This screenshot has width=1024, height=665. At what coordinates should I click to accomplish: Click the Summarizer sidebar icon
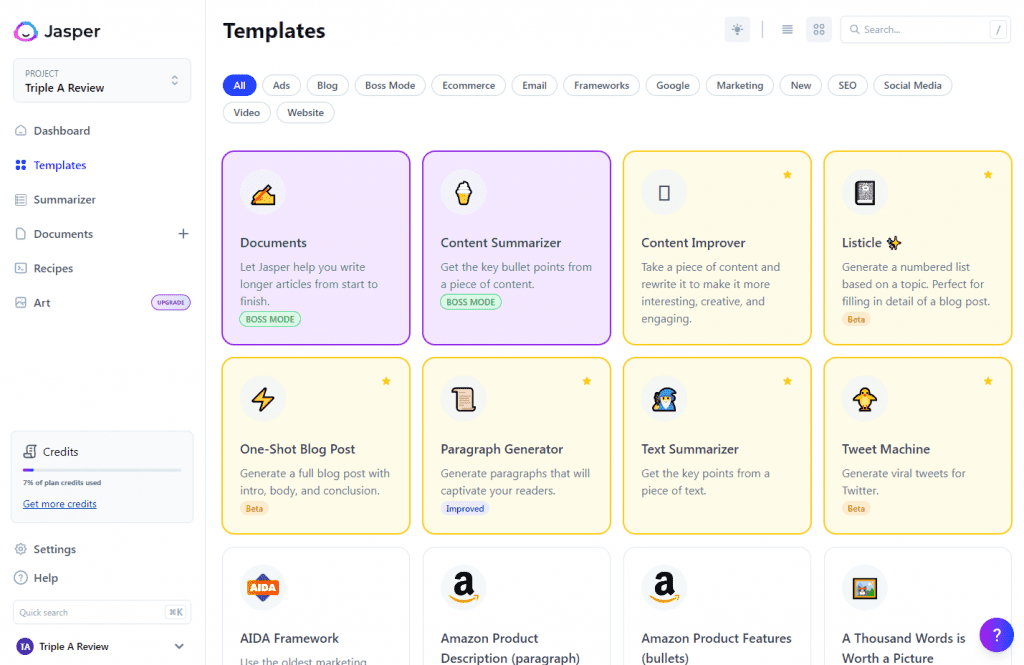[21, 200]
